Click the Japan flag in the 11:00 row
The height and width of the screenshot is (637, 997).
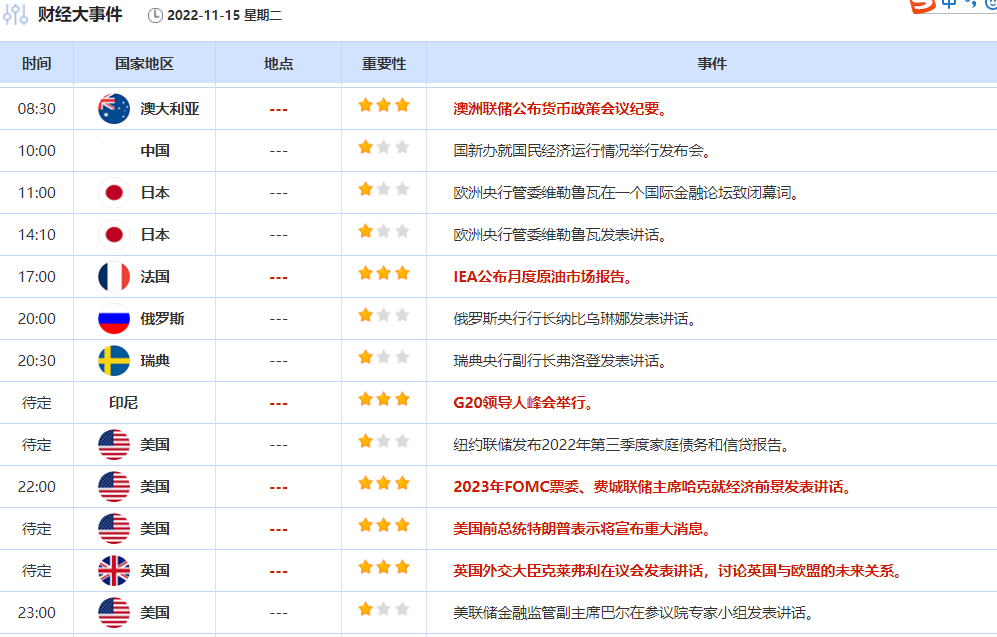[114, 192]
